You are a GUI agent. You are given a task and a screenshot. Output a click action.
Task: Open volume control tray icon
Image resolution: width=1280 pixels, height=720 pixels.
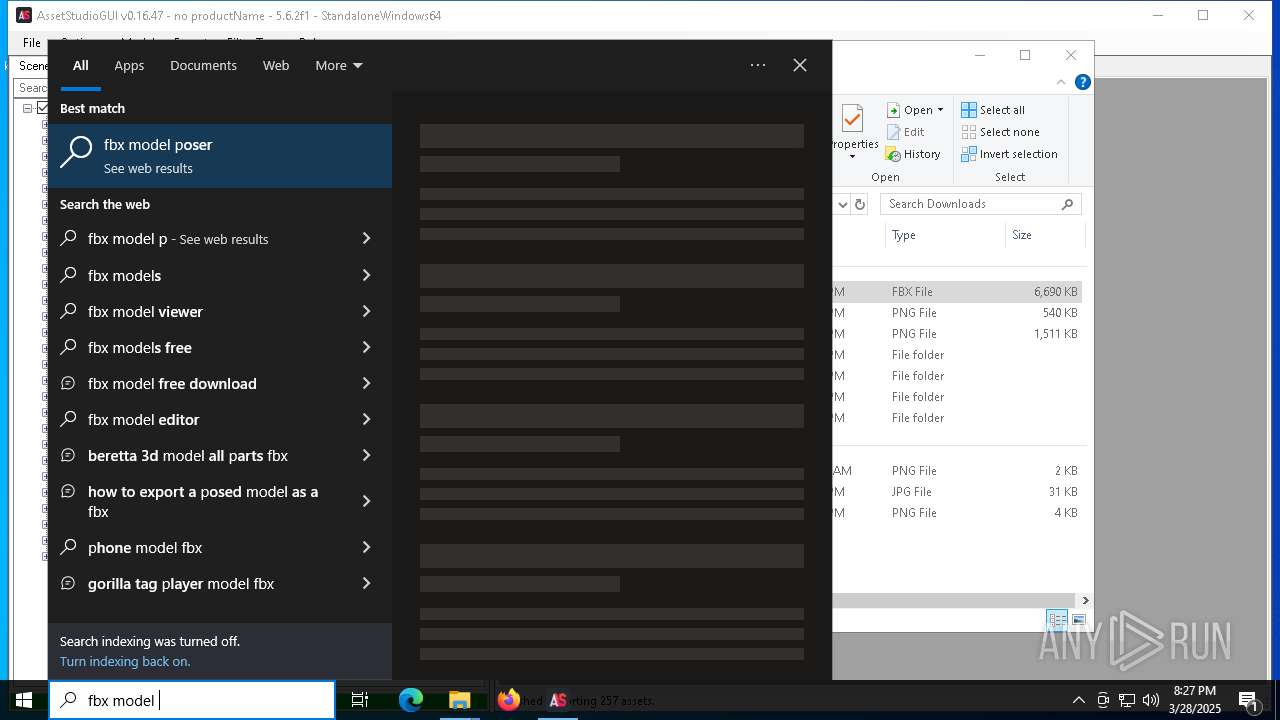tap(1151, 700)
